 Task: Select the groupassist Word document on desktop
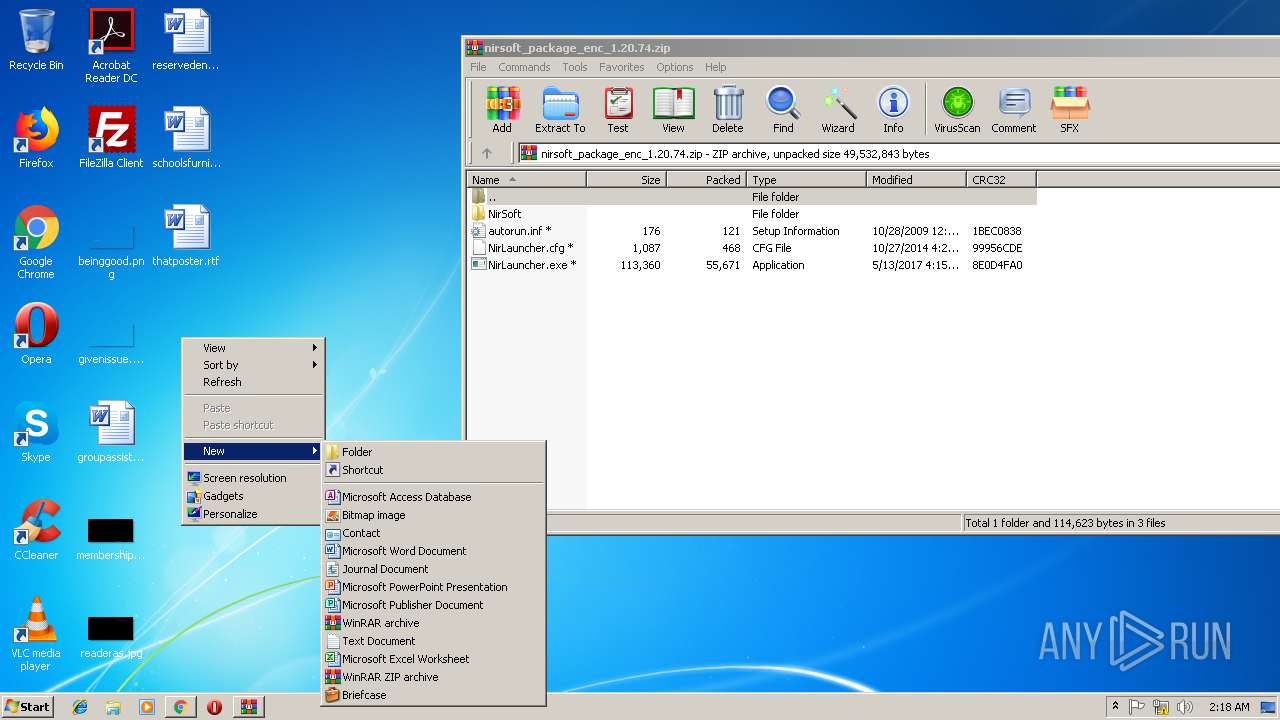[x=111, y=432]
